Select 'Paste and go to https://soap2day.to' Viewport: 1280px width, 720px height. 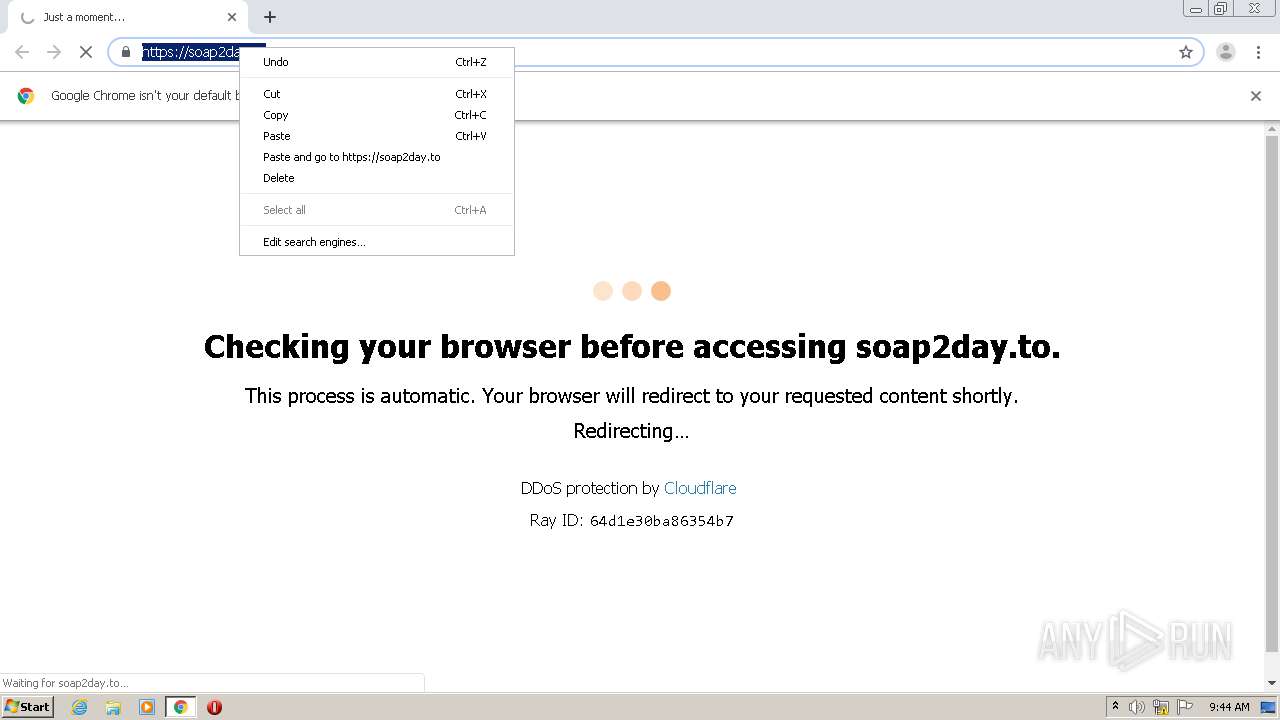(x=377, y=157)
